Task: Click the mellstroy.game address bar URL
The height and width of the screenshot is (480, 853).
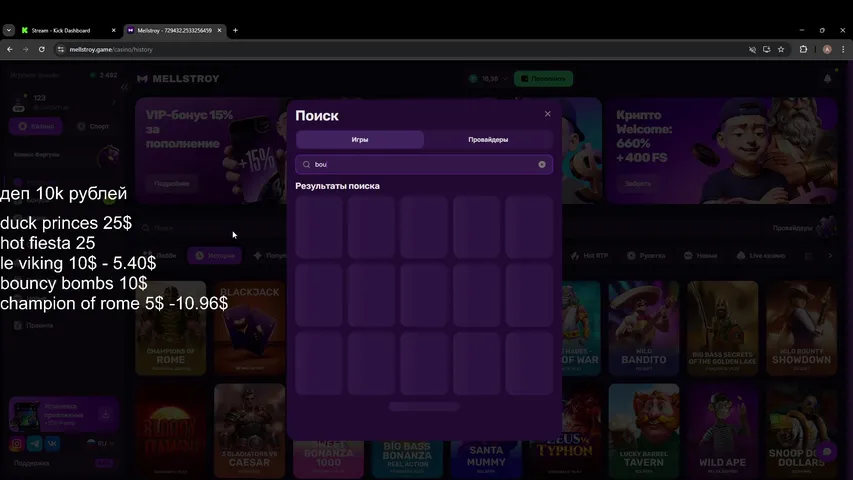Action: click(111, 50)
